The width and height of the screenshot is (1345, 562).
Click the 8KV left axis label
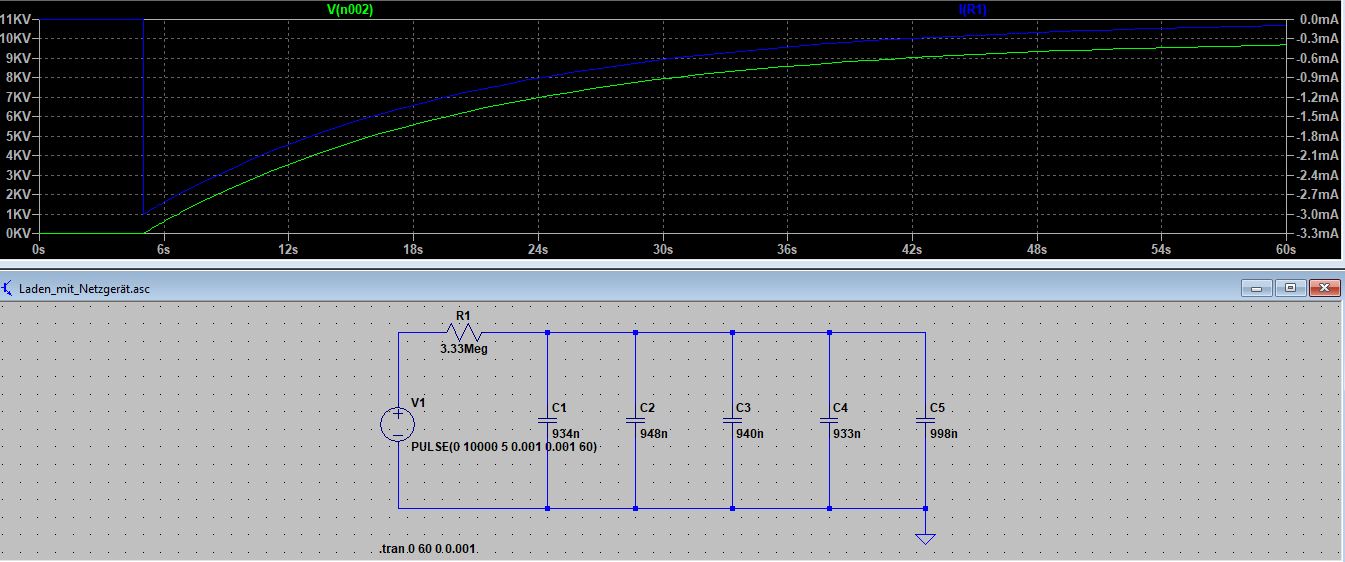coord(20,77)
